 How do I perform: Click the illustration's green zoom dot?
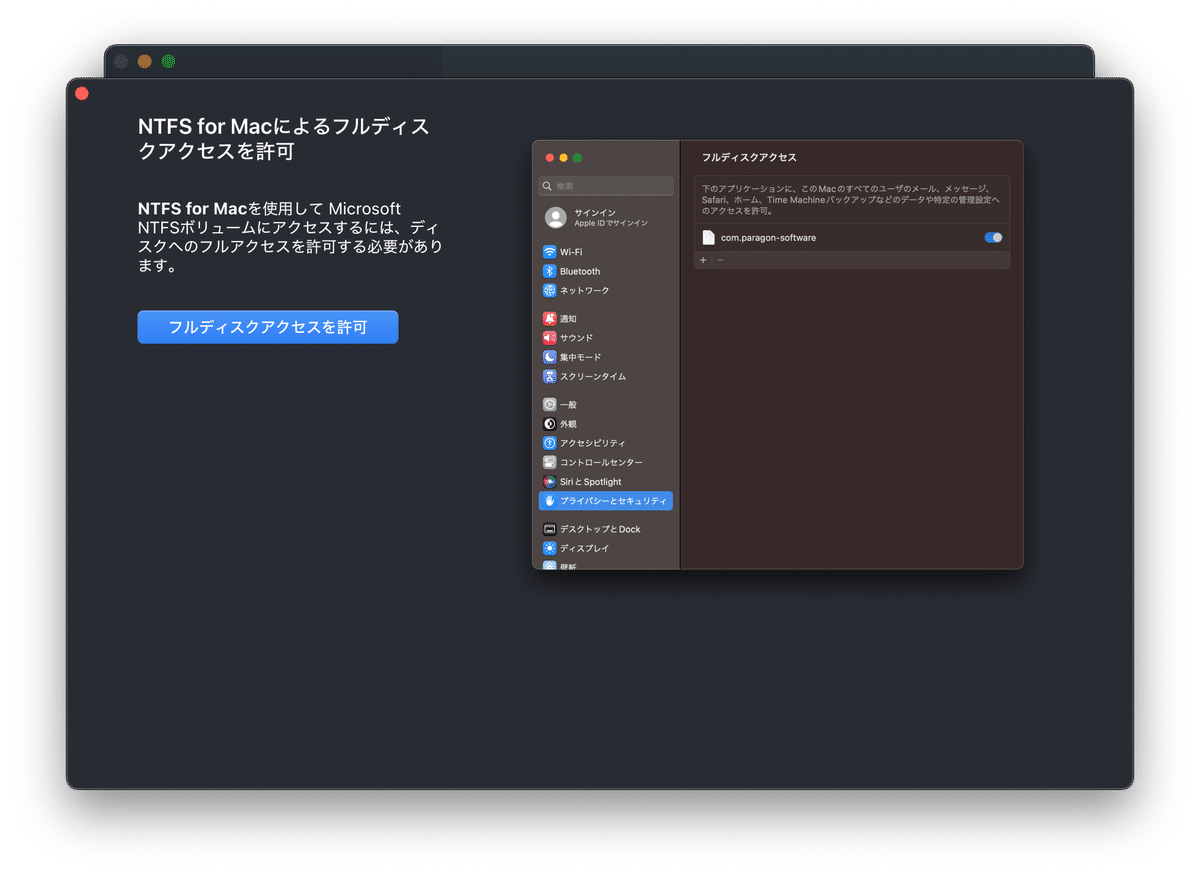577,158
